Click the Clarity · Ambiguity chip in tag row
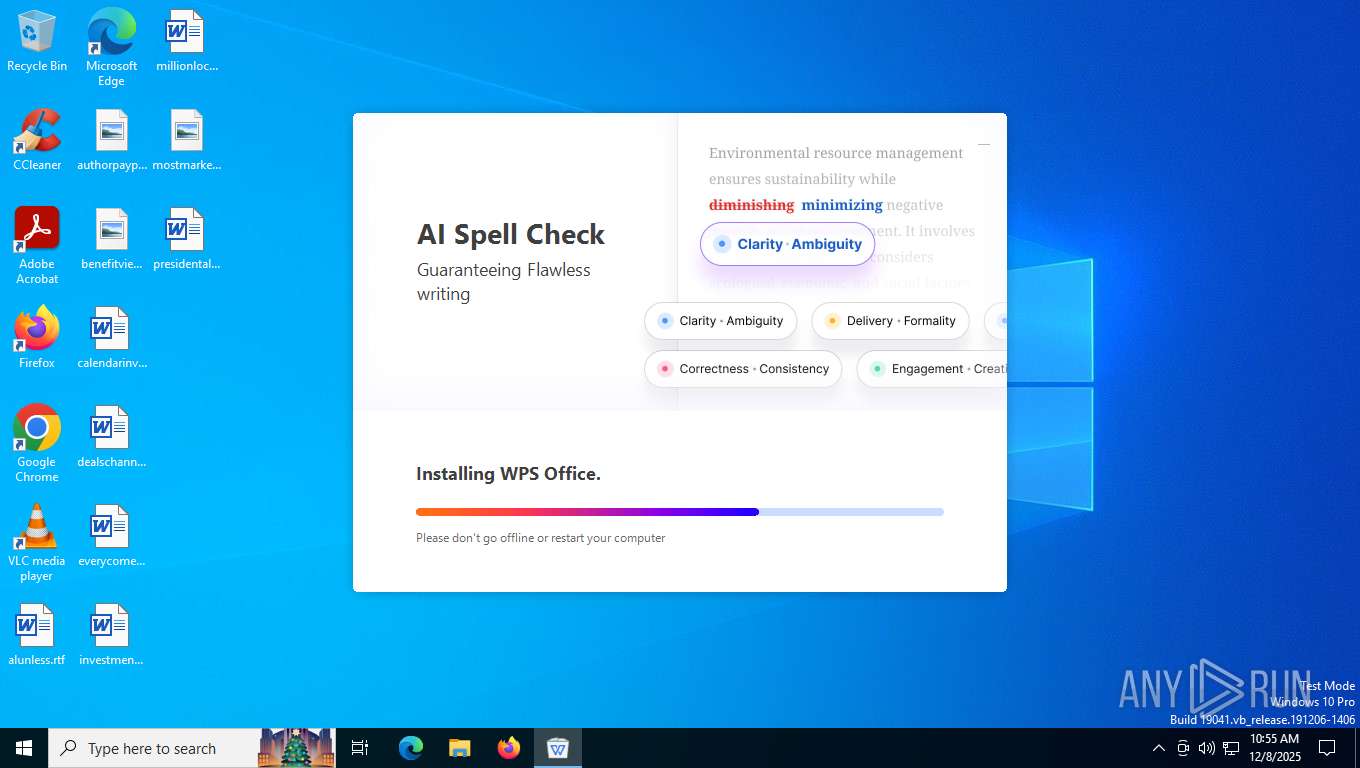The height and width of the screenshot is (768, 1360). 721,321
